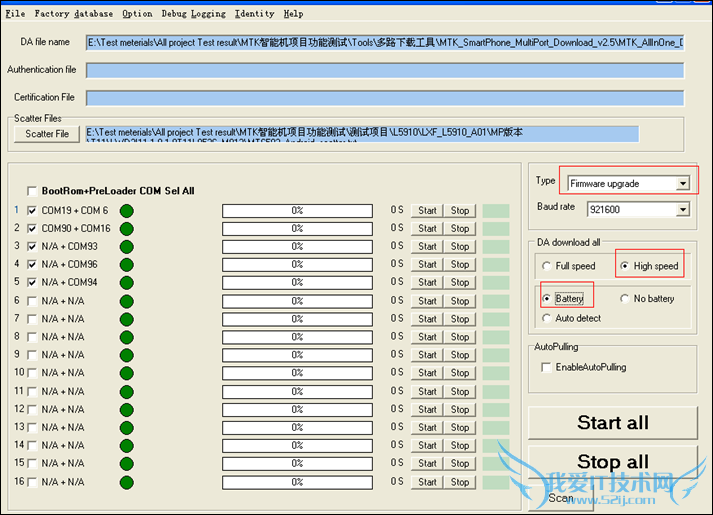Click the green status circle beside N/A + COM93
This screenshot has height=515, width=713.
click(127, 247)
